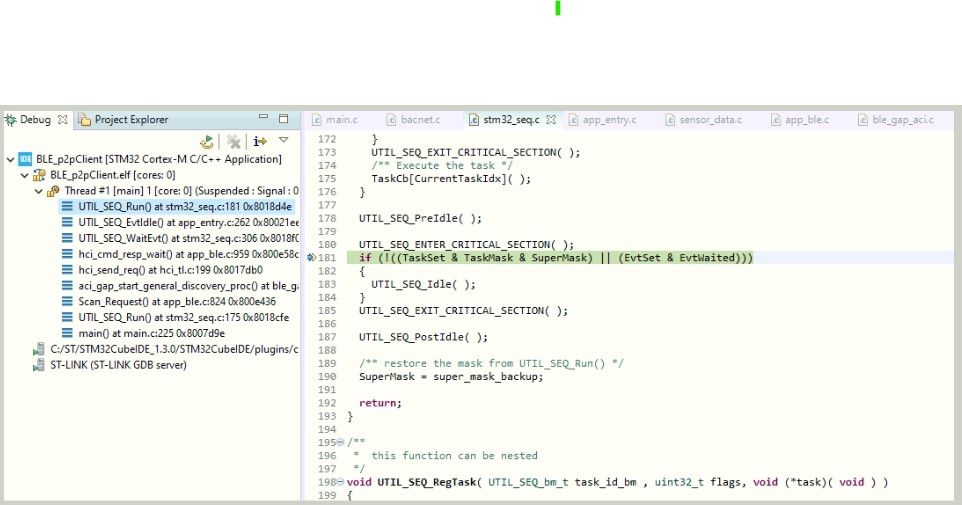This screenshot has width=962, height=505.
Task: Click the C file icon on bacnet.c tab
Action: [x=391, y=120]
